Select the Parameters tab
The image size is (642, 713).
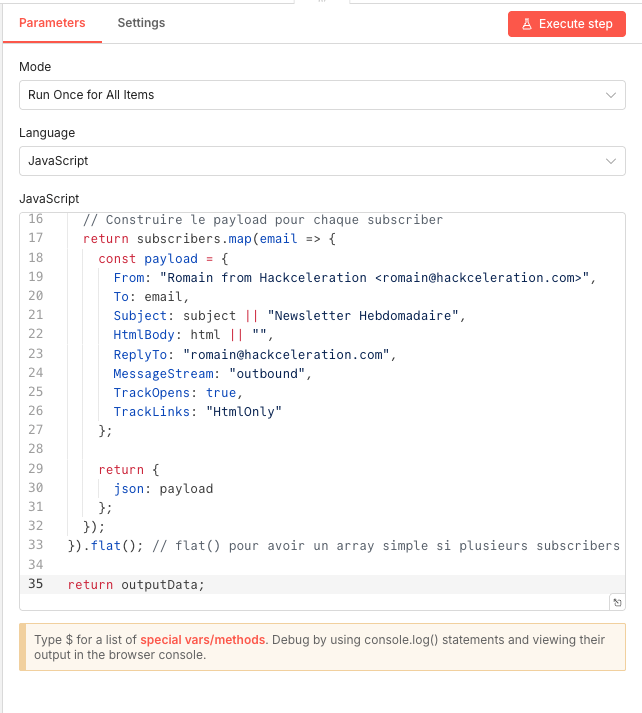52,23
